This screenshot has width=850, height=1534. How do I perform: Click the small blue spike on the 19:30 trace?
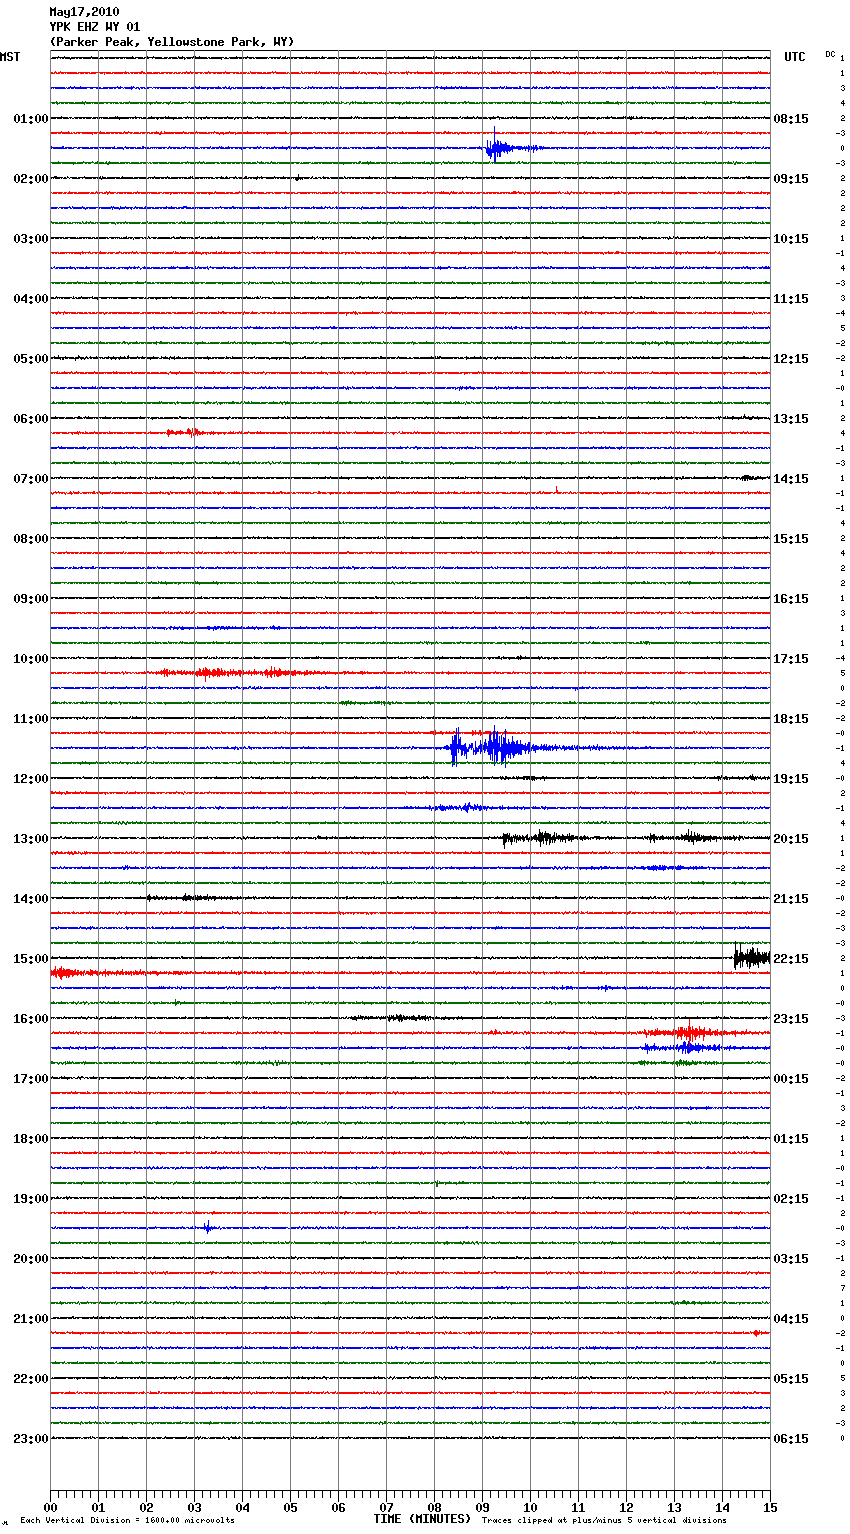tap(207, 1227)
